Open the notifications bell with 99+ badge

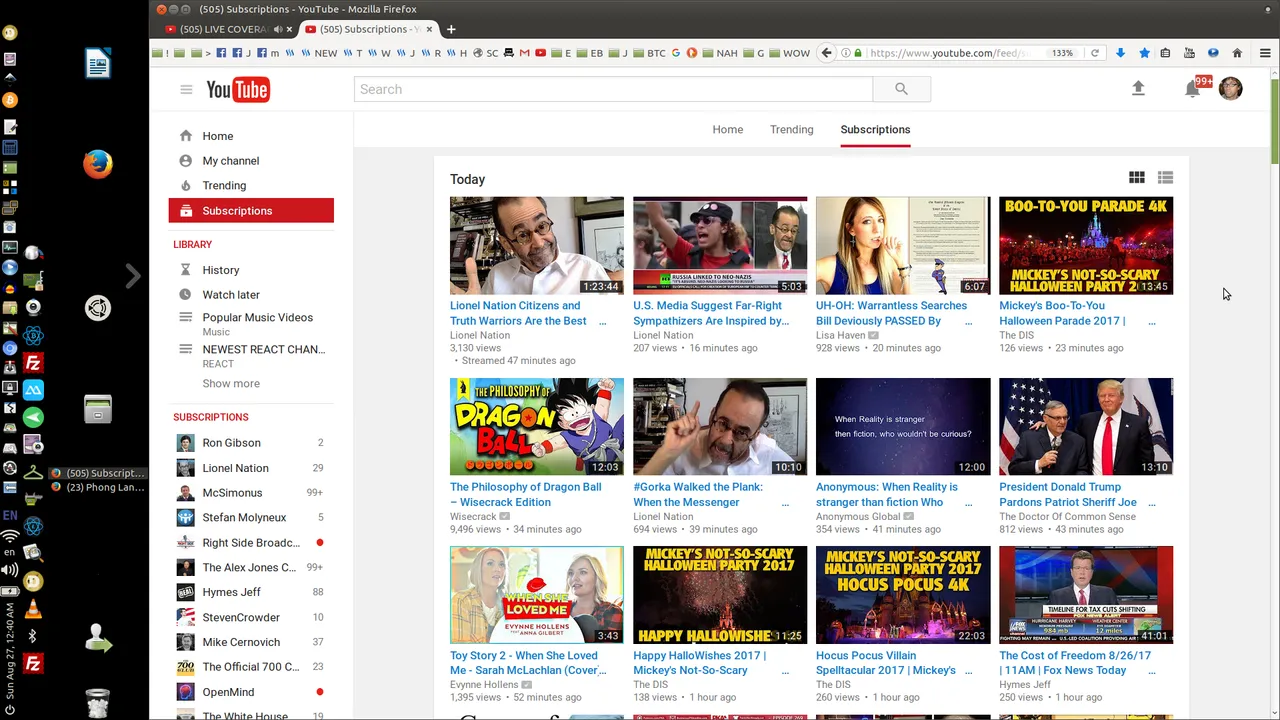point(1192,89)
